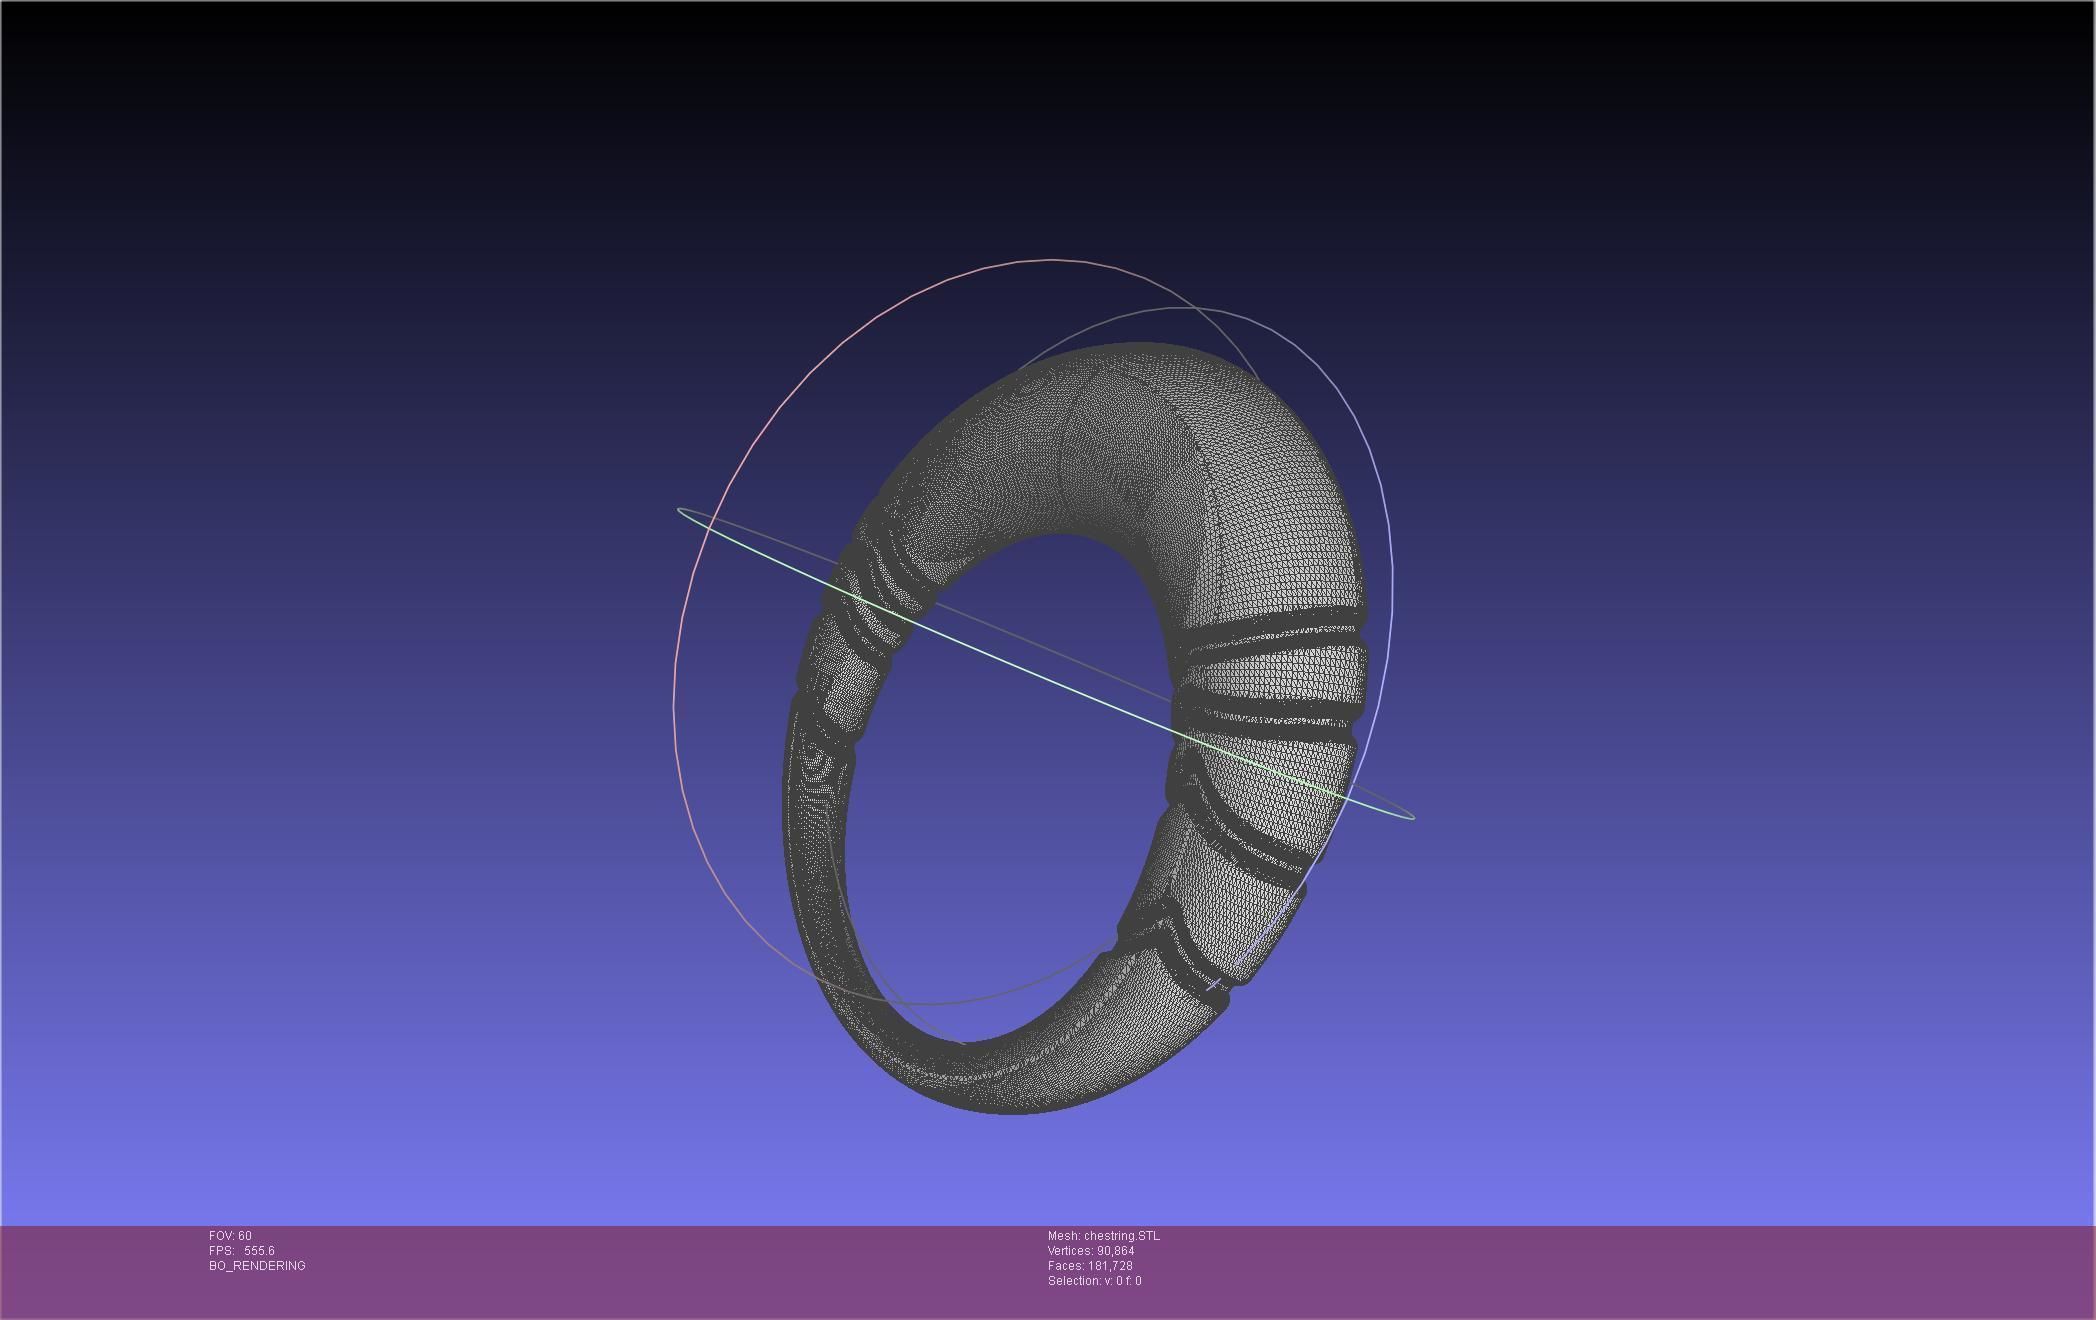Click the Selection: v: 0 f: 0 line
Screen dimensions: 2096x1320
coord(1094,1281)
